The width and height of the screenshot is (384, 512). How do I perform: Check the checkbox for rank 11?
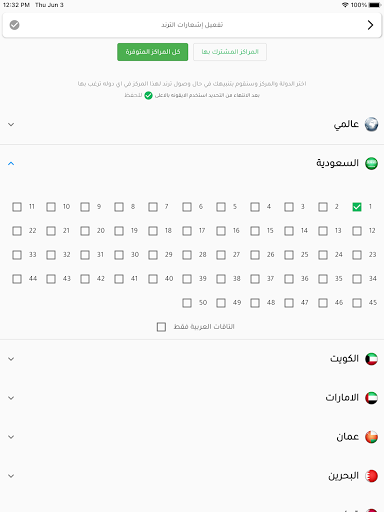(17, 207)
